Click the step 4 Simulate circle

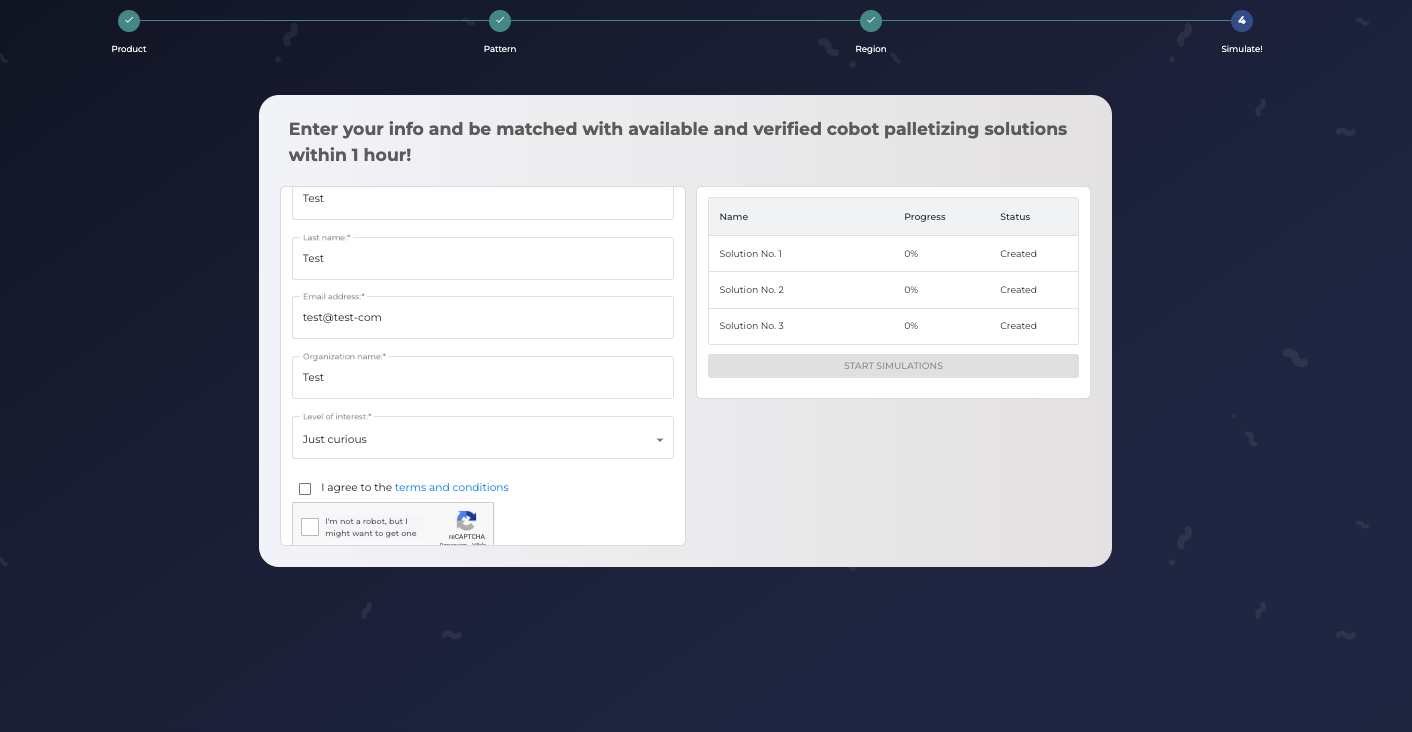[x=1242, y=21]
